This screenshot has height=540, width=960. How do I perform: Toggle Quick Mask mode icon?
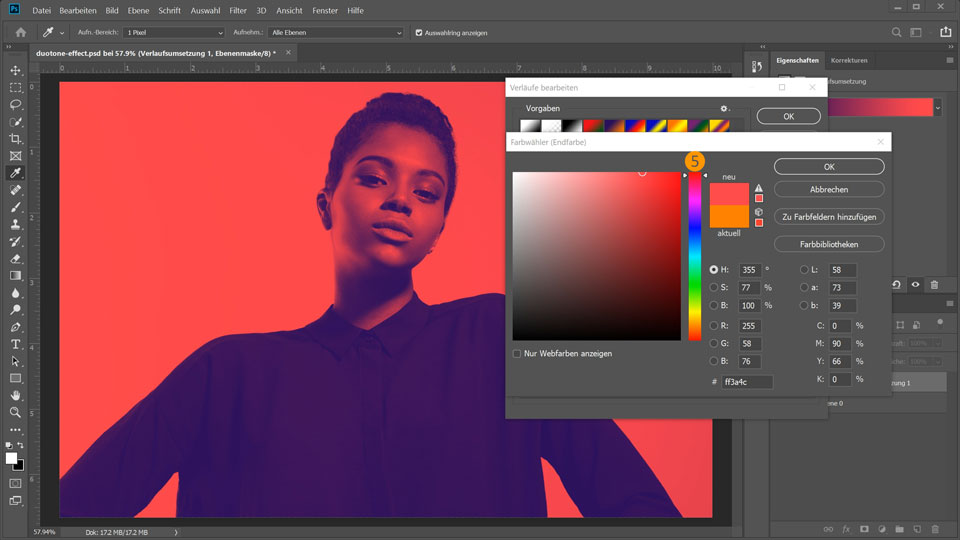(x=15, y=484)
